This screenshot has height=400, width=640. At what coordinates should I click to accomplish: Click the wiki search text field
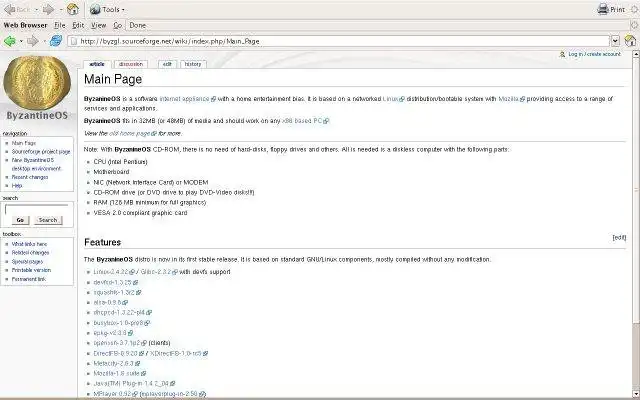36,209
